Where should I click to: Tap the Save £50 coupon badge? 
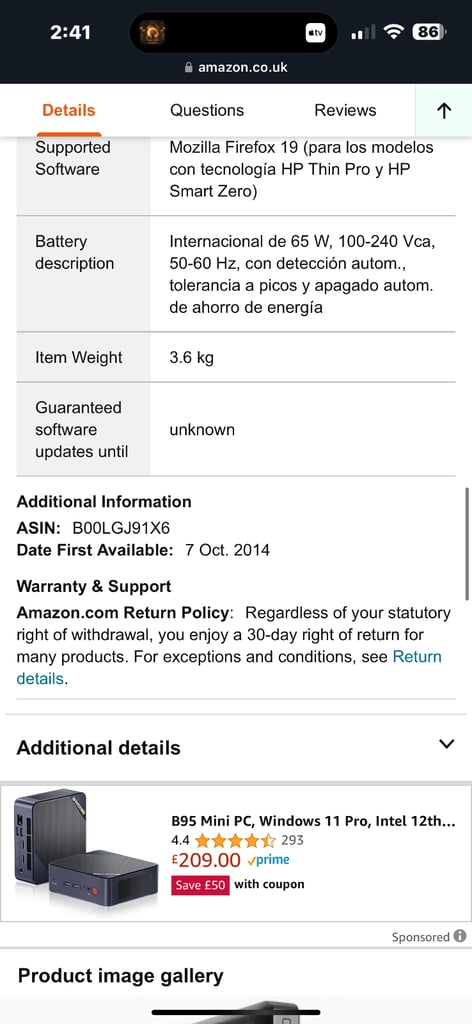point(201,885)
